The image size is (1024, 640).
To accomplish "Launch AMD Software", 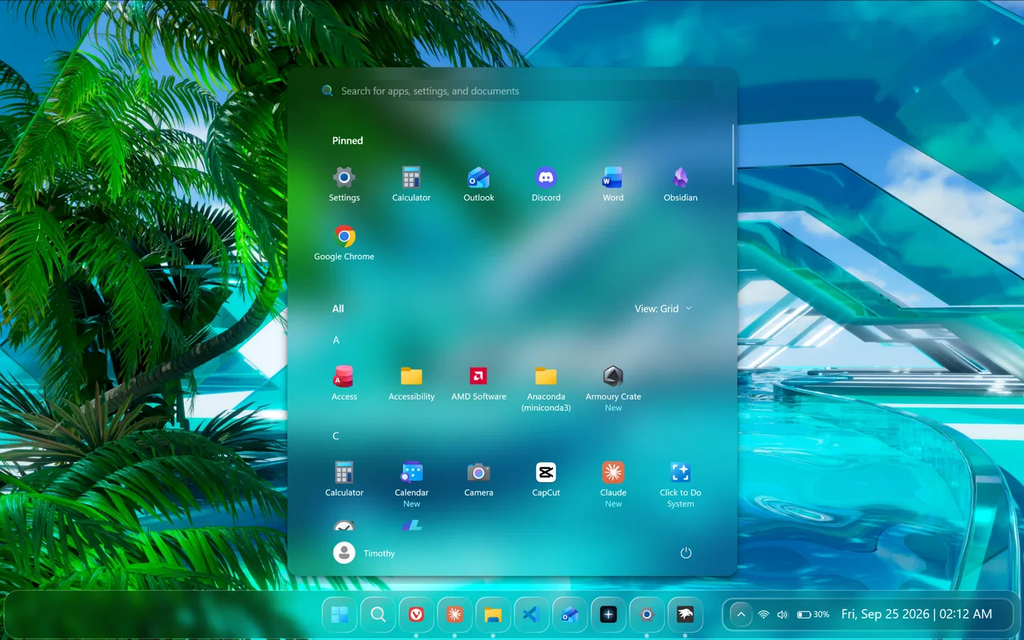I will click(479, 383).
